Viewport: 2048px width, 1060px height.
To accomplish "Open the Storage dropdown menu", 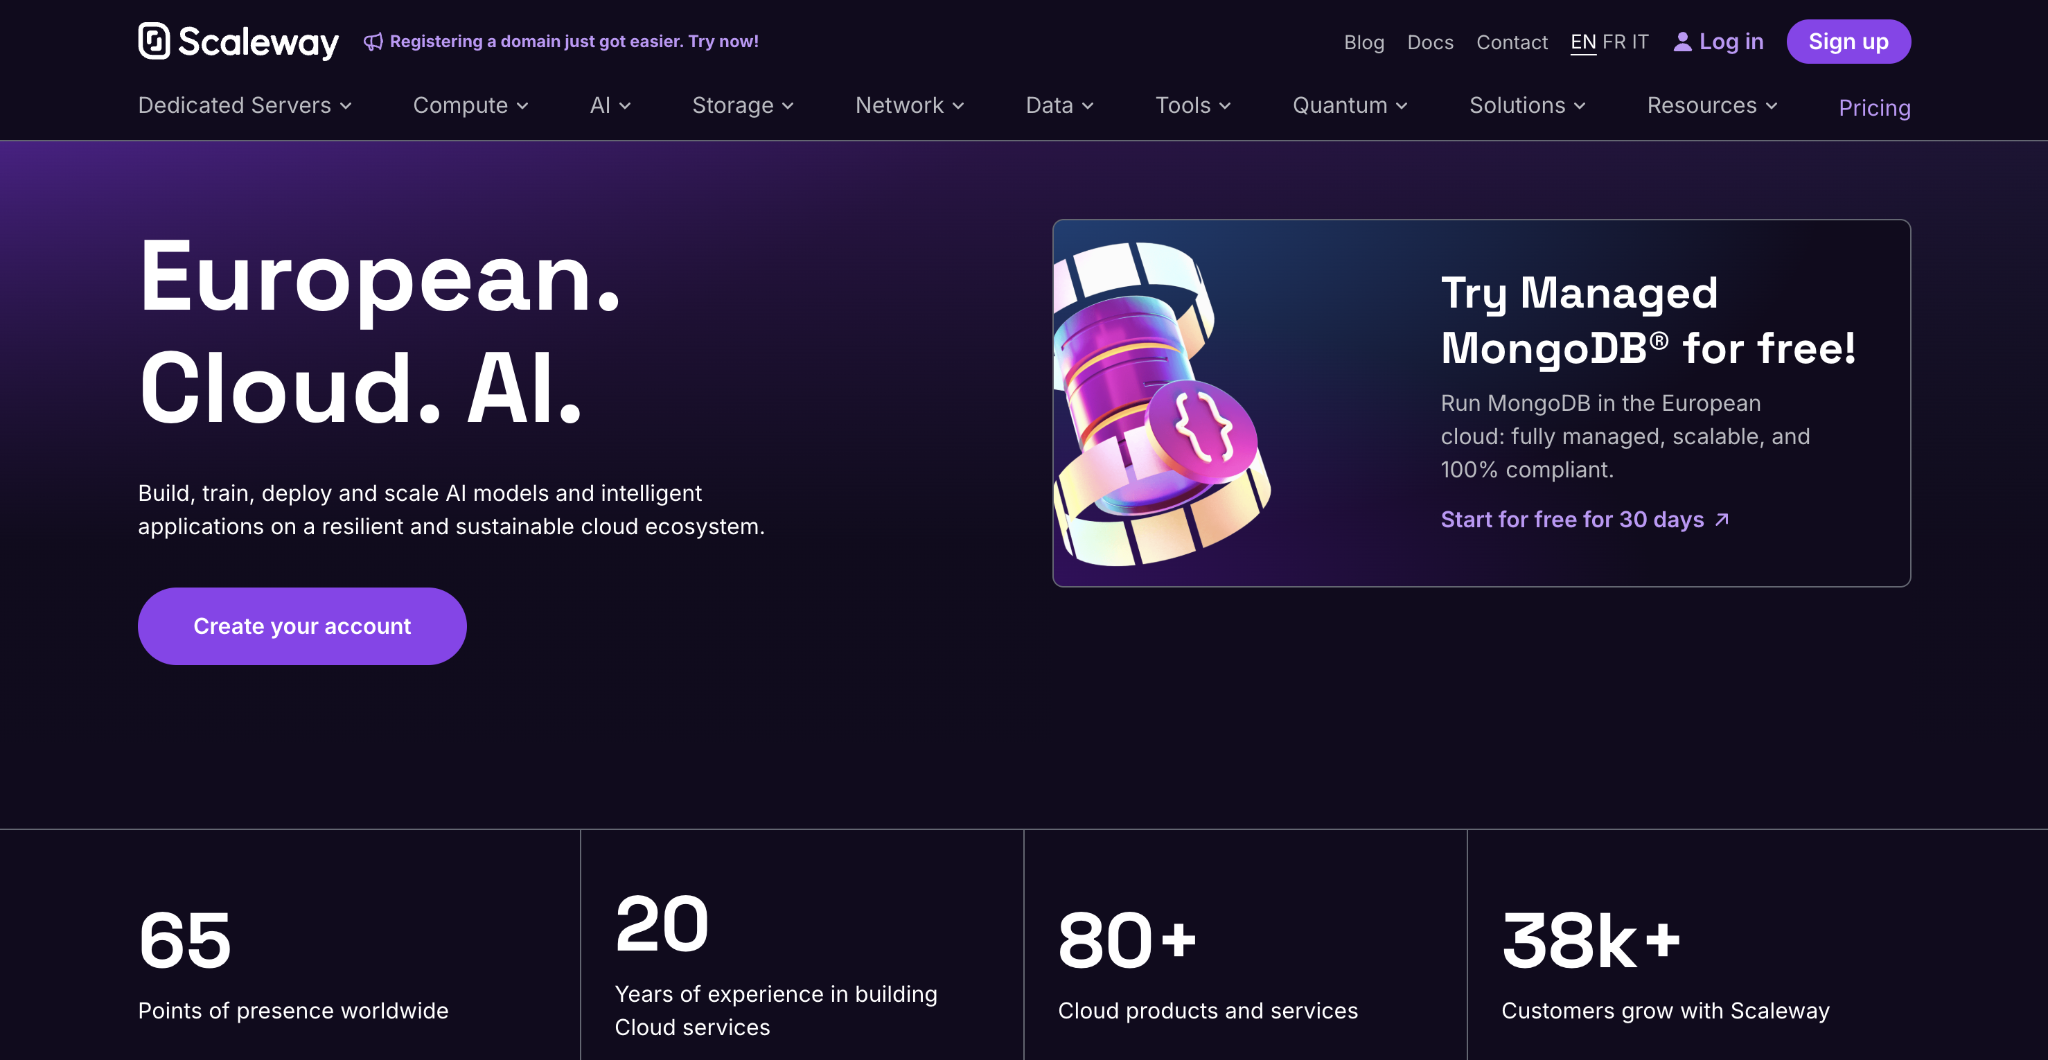I will (742, 105).
